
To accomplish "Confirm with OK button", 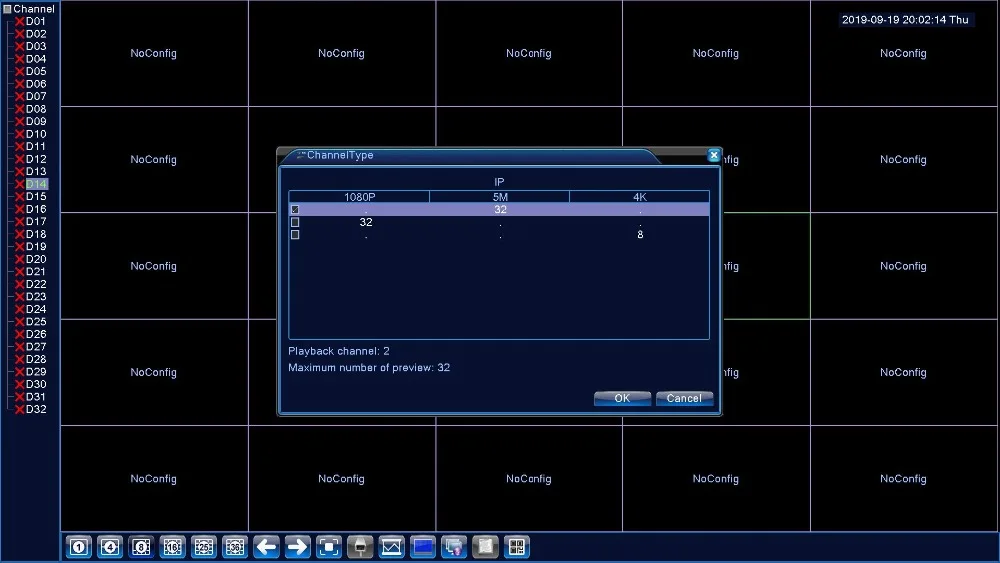I will [622, 398].
